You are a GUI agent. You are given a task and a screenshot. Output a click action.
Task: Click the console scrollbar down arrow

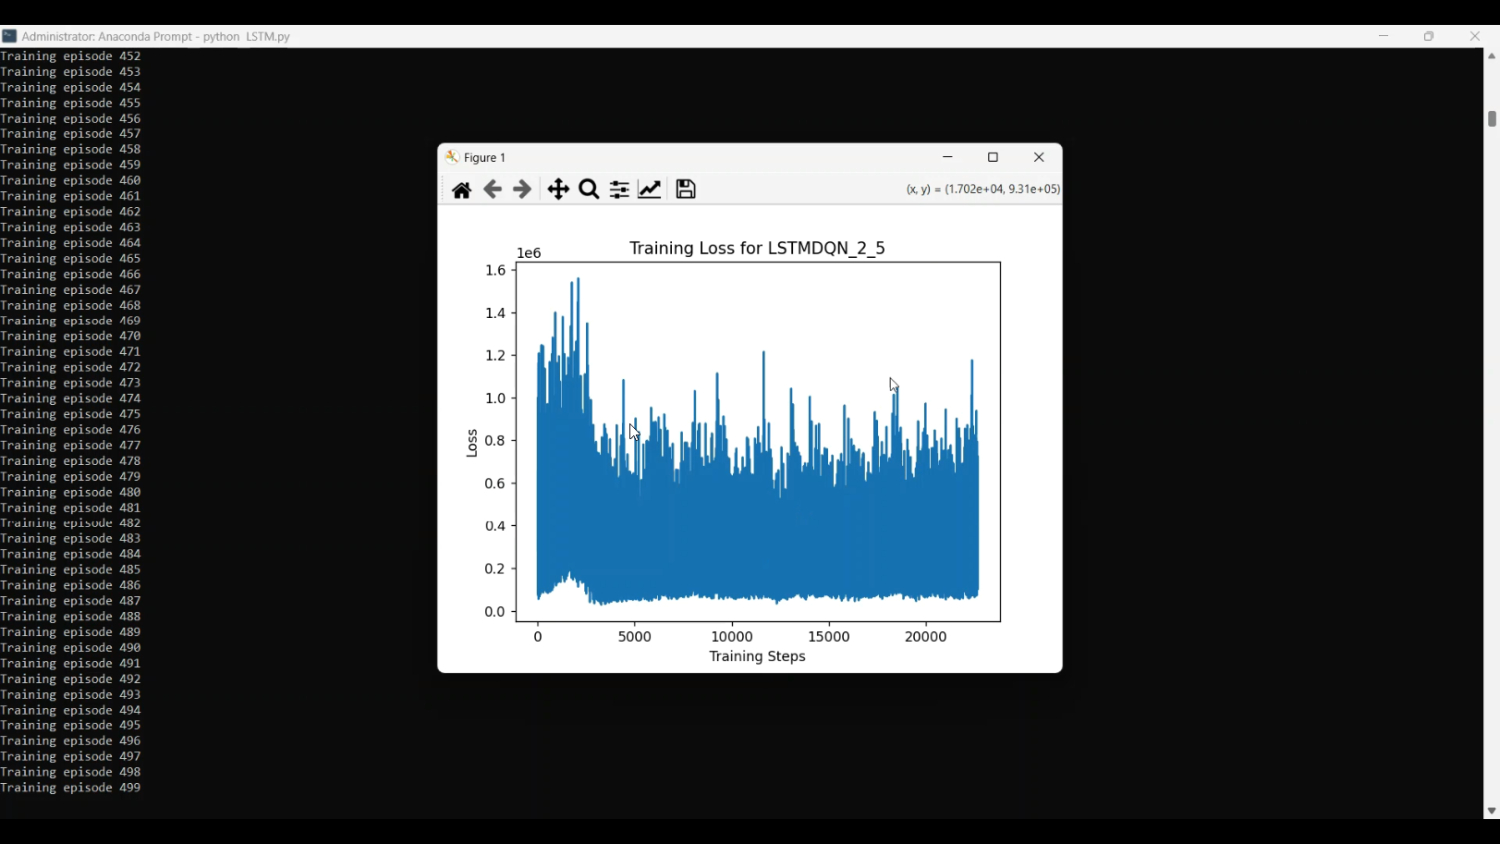pyautogui.click(x=1492, y=810)
